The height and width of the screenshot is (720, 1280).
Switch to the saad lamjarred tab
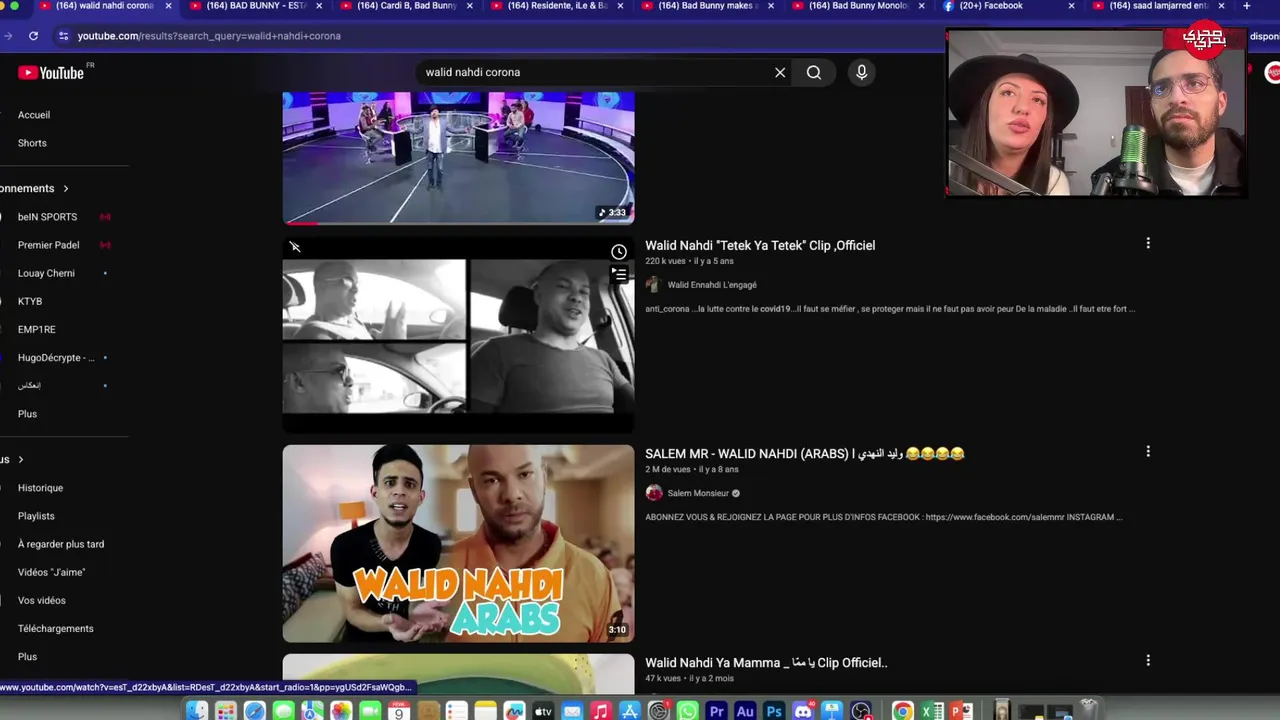coord(1158,6)
